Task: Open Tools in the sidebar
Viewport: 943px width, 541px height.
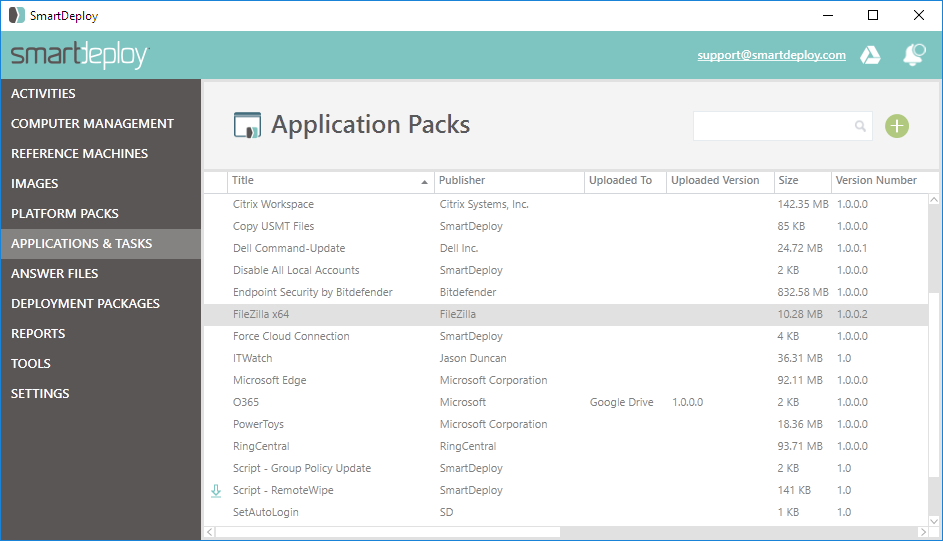Action: [100, 364]
